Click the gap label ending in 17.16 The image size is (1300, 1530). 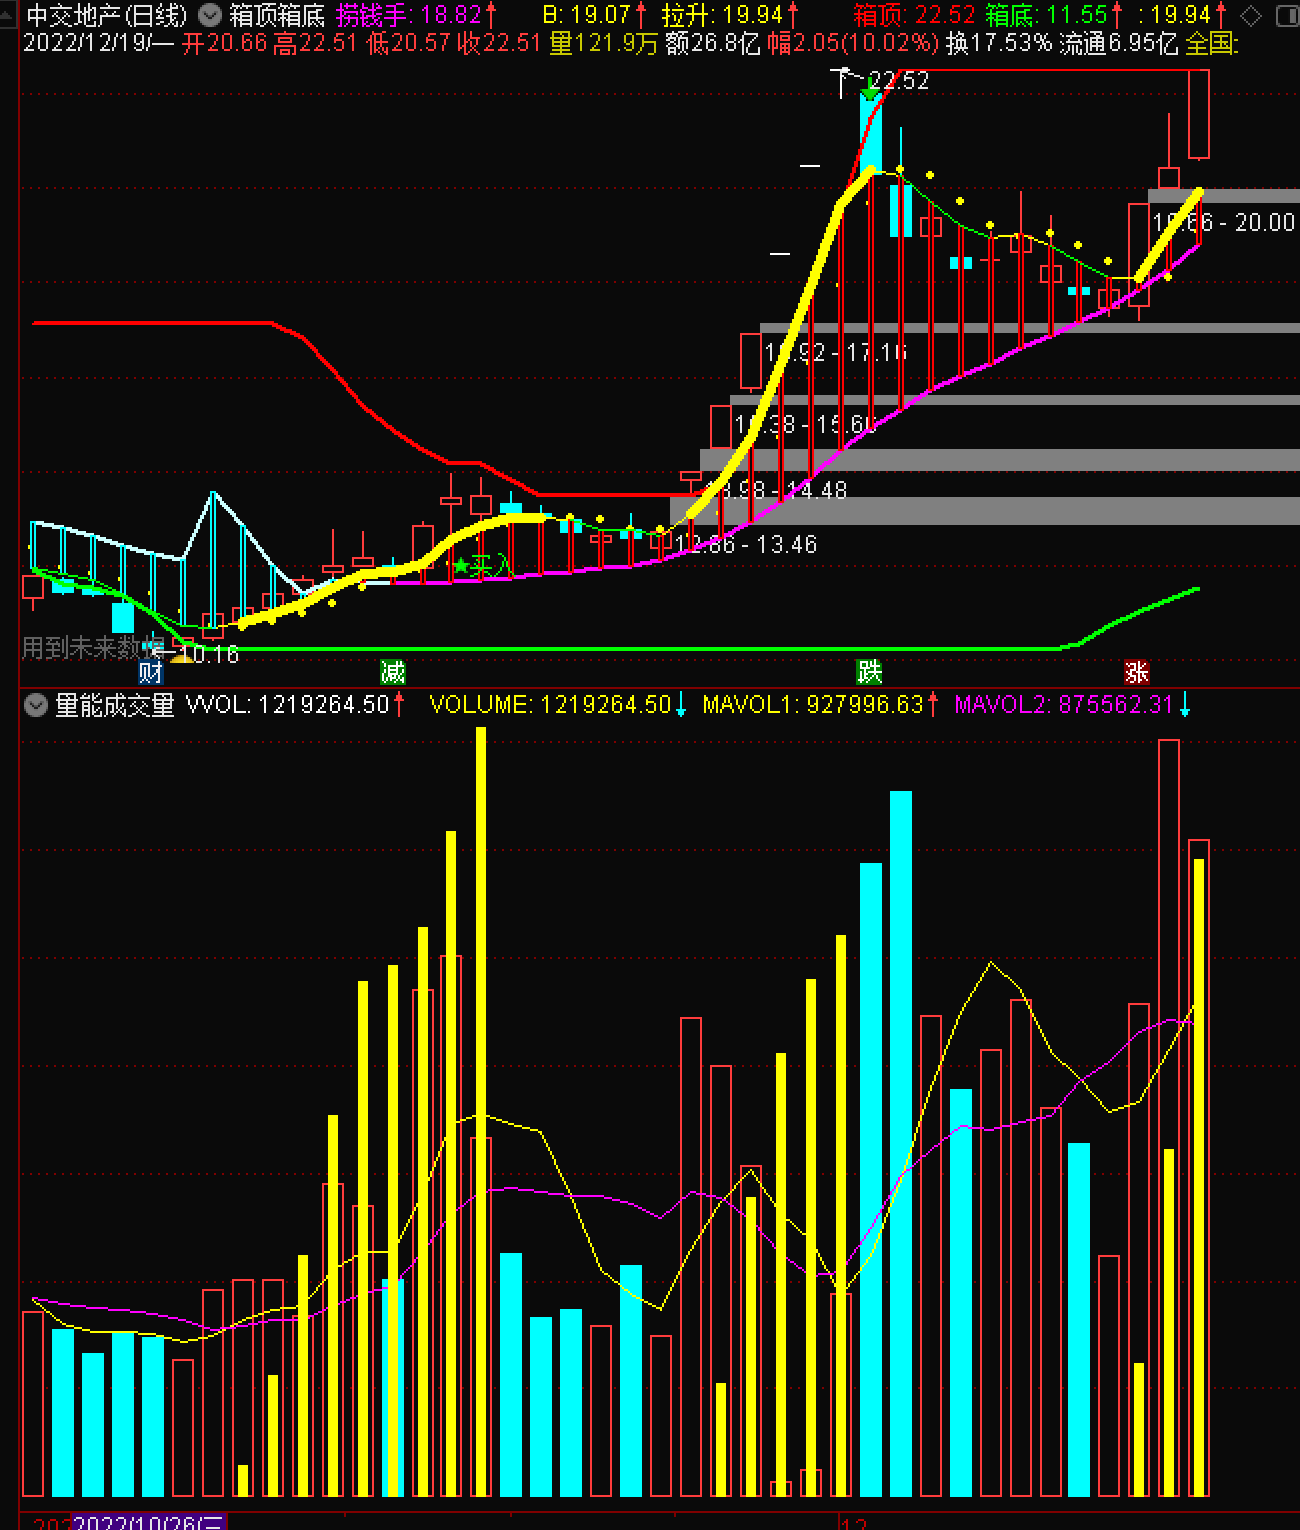point(836,353)
